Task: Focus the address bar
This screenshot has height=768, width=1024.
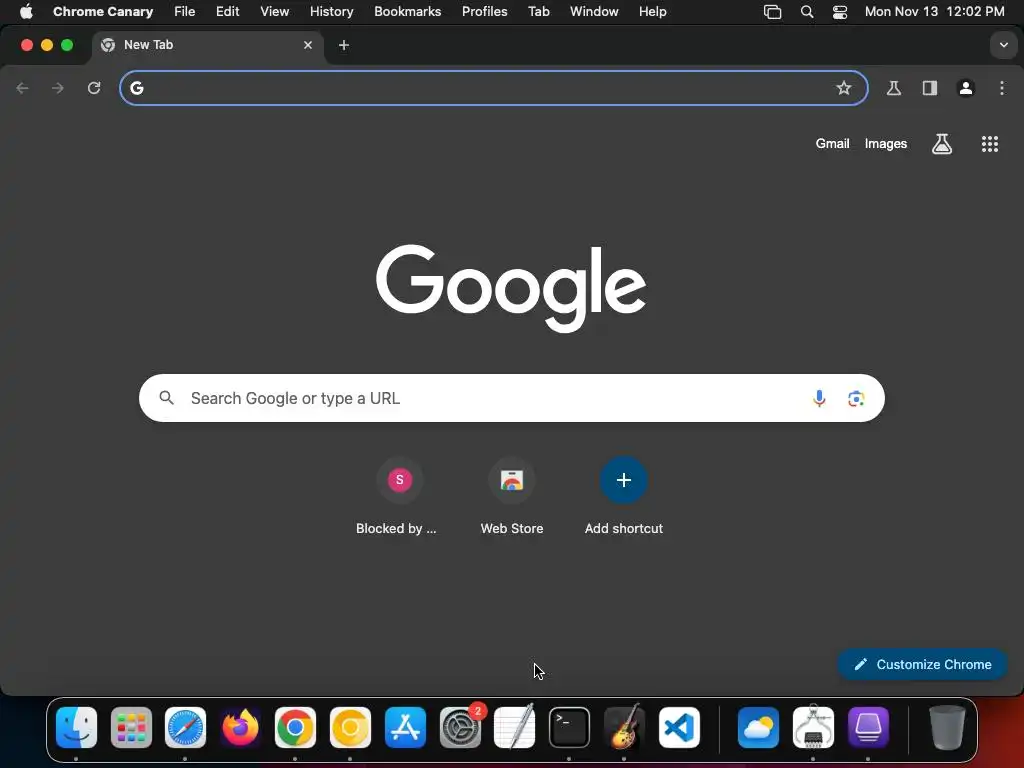Action: (494, 88)
